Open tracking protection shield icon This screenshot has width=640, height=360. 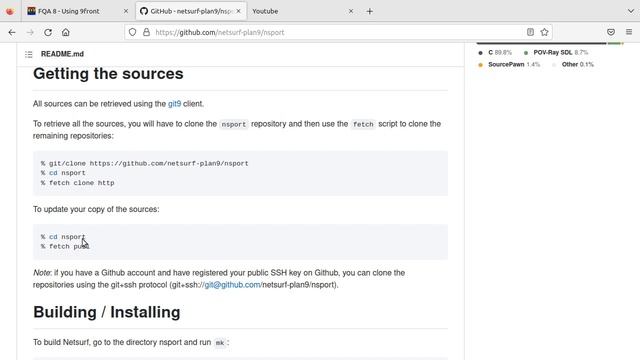click(132, 32)
